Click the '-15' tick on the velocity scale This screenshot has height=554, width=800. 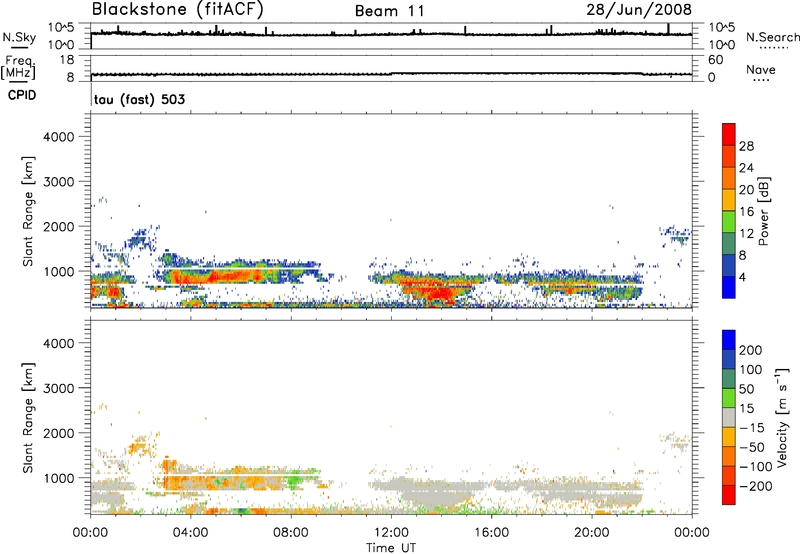[x=752, y=428]
